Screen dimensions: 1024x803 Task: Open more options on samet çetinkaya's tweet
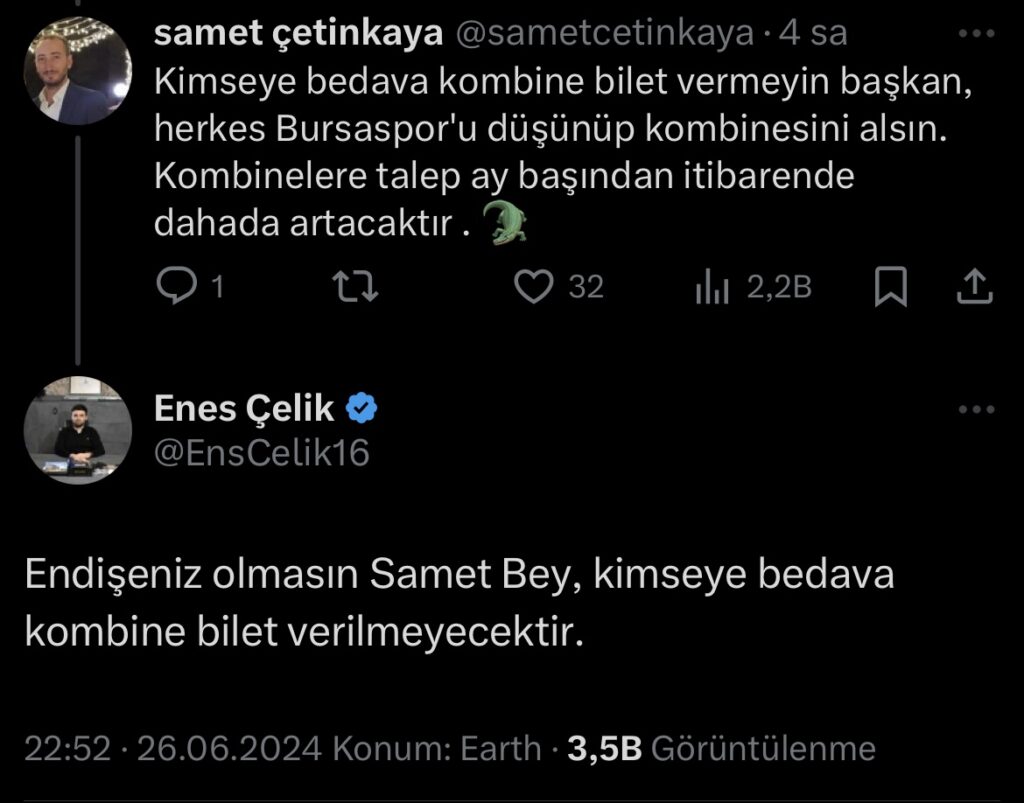[976, 33]
